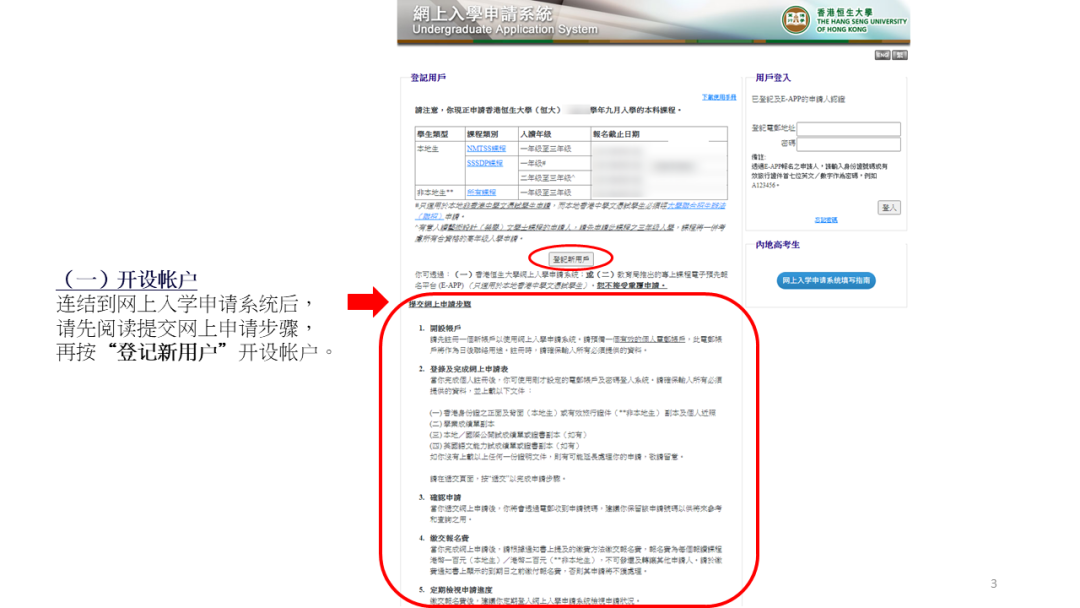Switch language with the Eng button
This screenshot has width=1080, height=608.
882,55
